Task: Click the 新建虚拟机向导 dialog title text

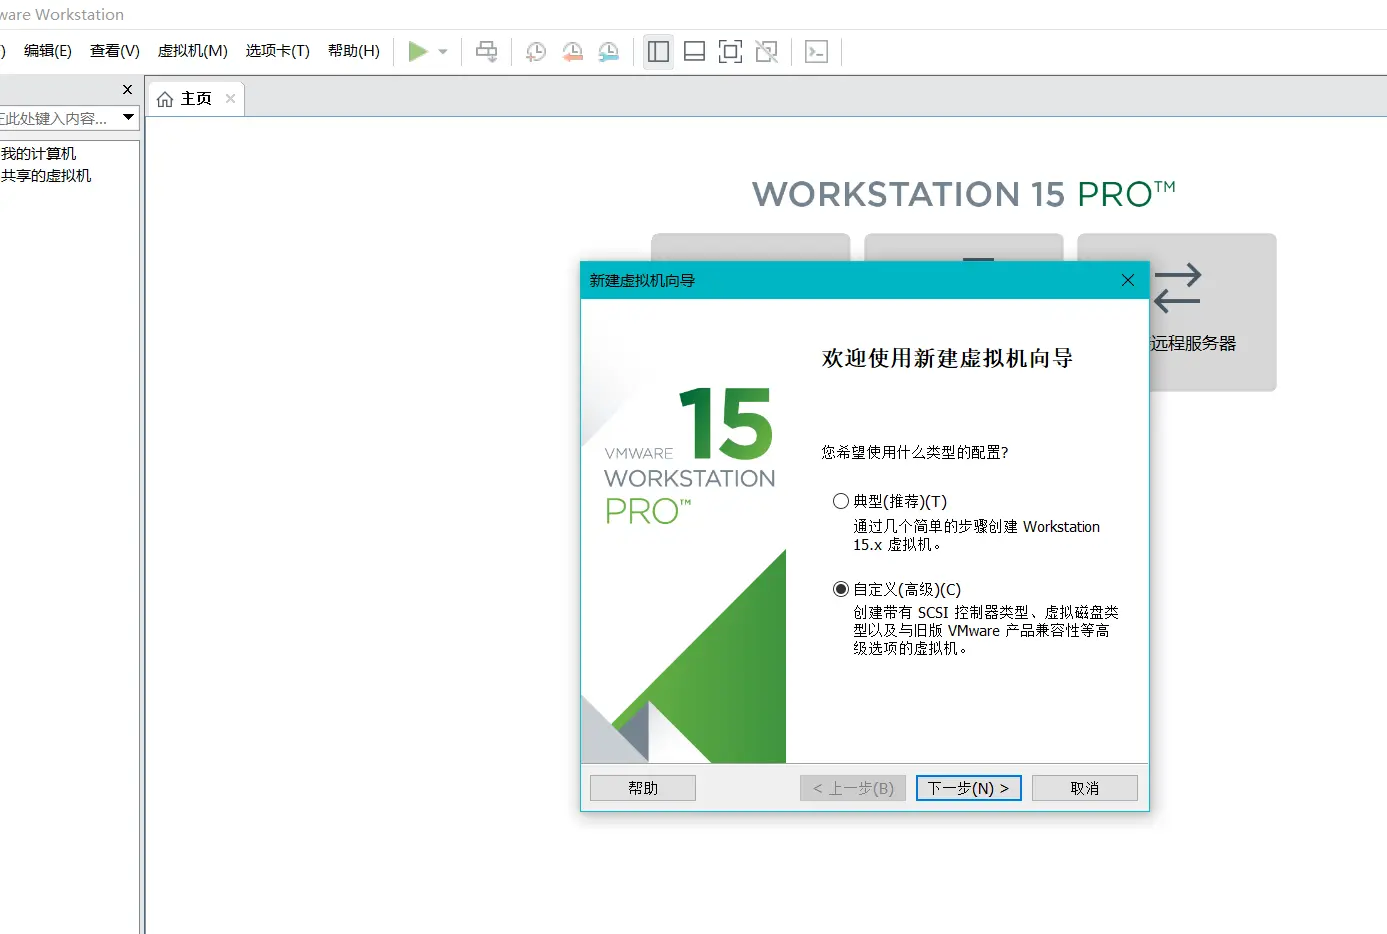Action: click(x=642, y=280)
